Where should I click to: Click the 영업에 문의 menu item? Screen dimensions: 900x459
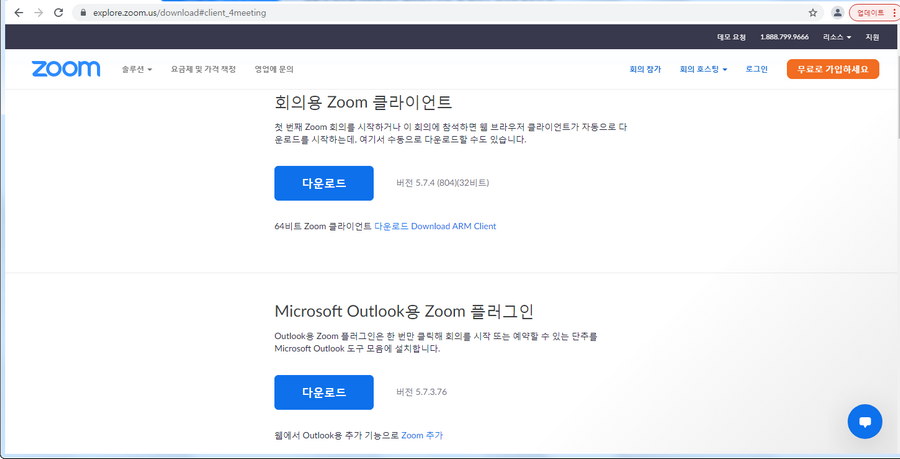(x=274, y=69)
